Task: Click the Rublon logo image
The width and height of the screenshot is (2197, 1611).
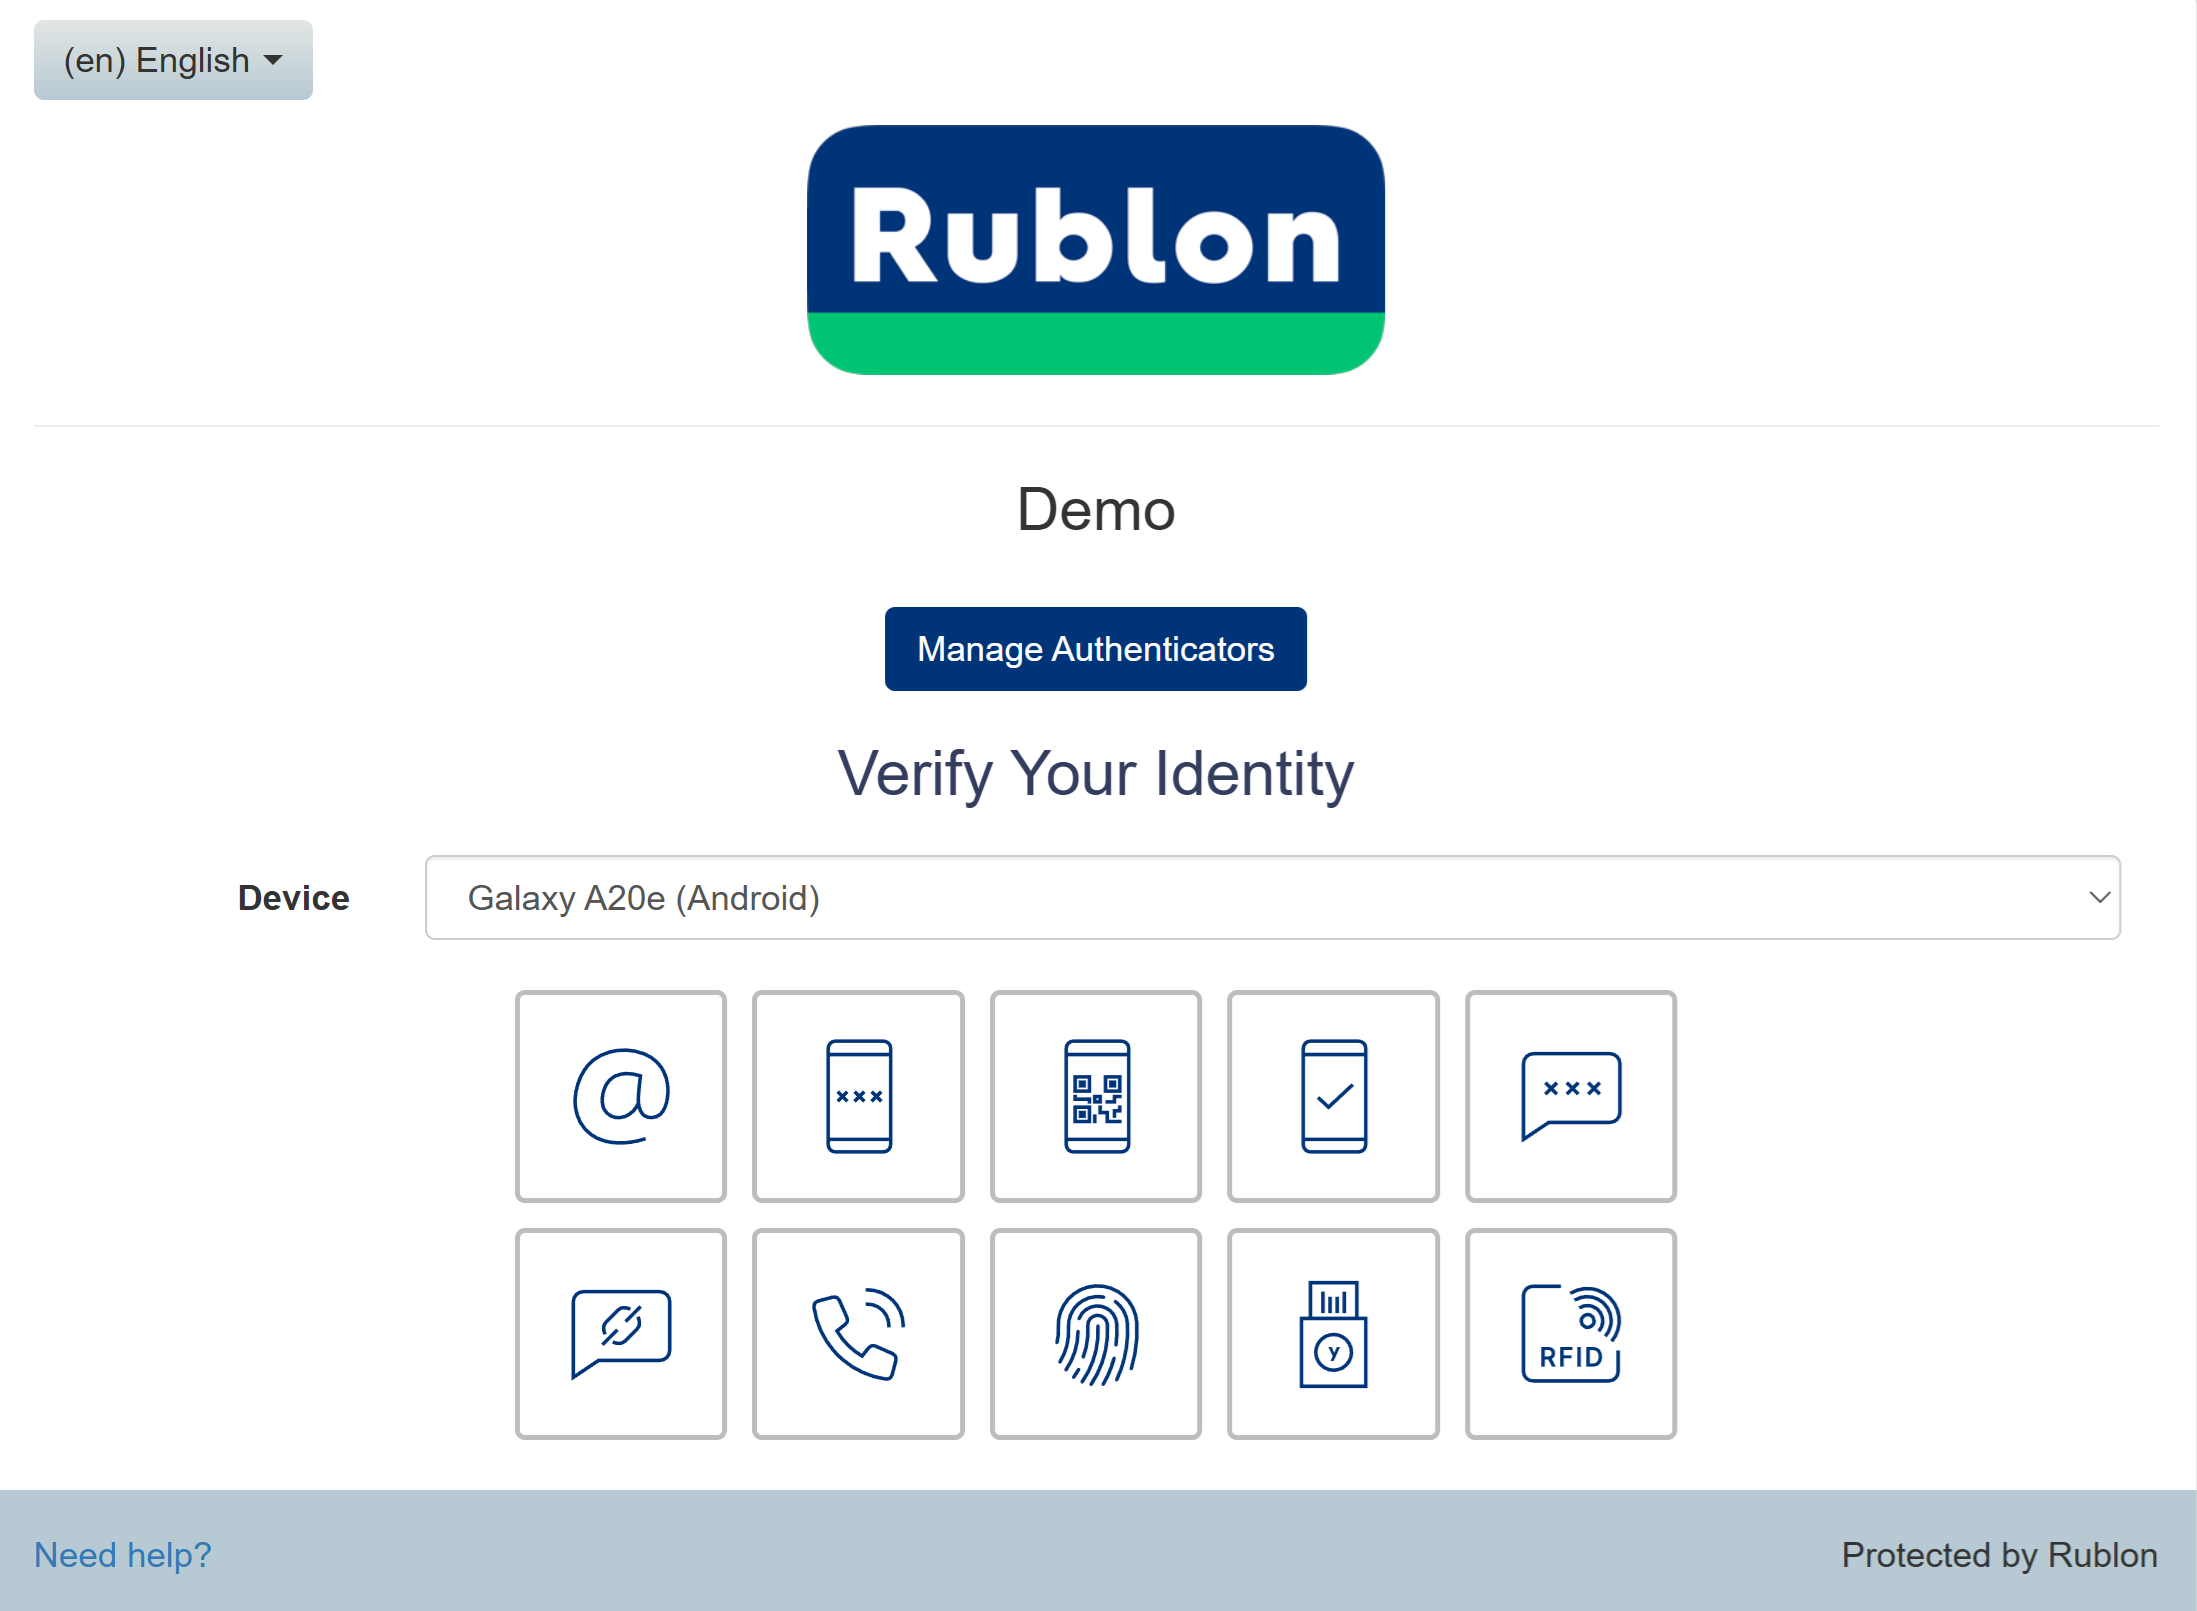Action: pos(1096,250)
